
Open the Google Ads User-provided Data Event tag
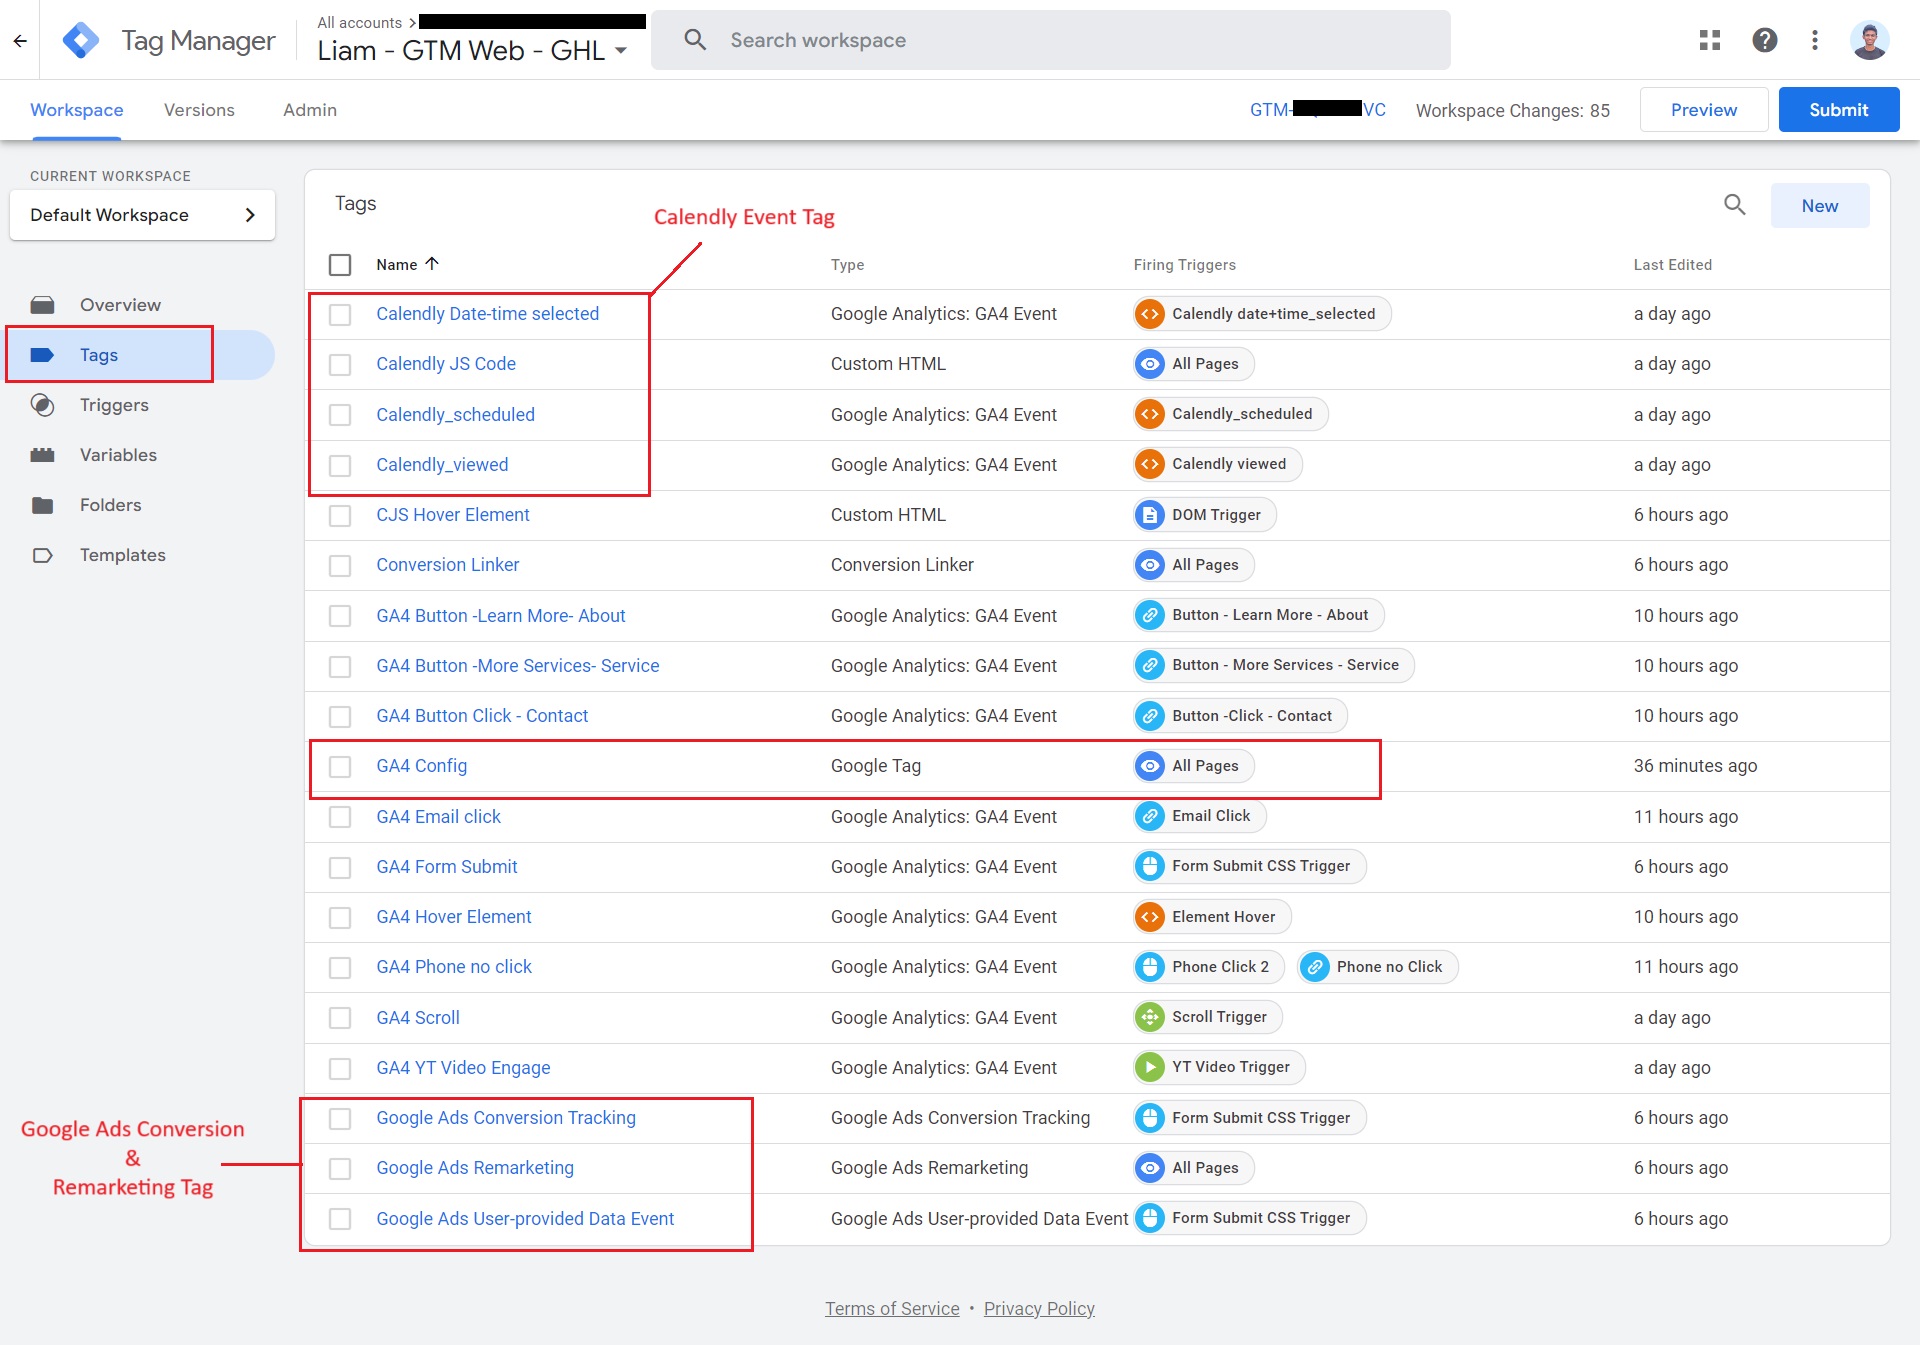pos(525,1219)
